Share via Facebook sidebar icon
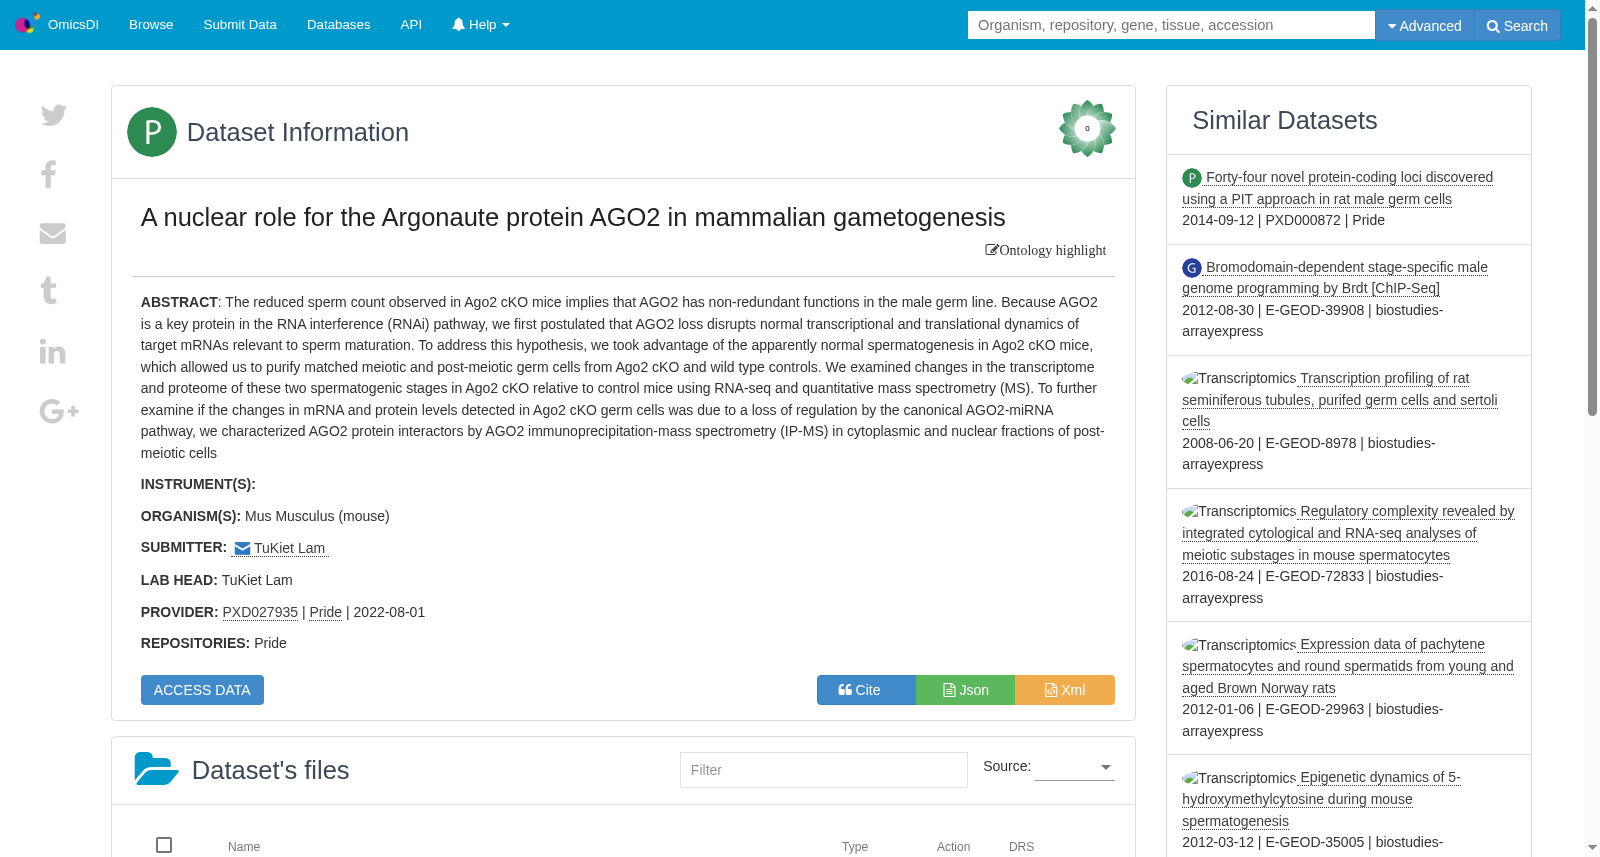This screenshot has width=1600, height=857. click(x=48, y=174)
